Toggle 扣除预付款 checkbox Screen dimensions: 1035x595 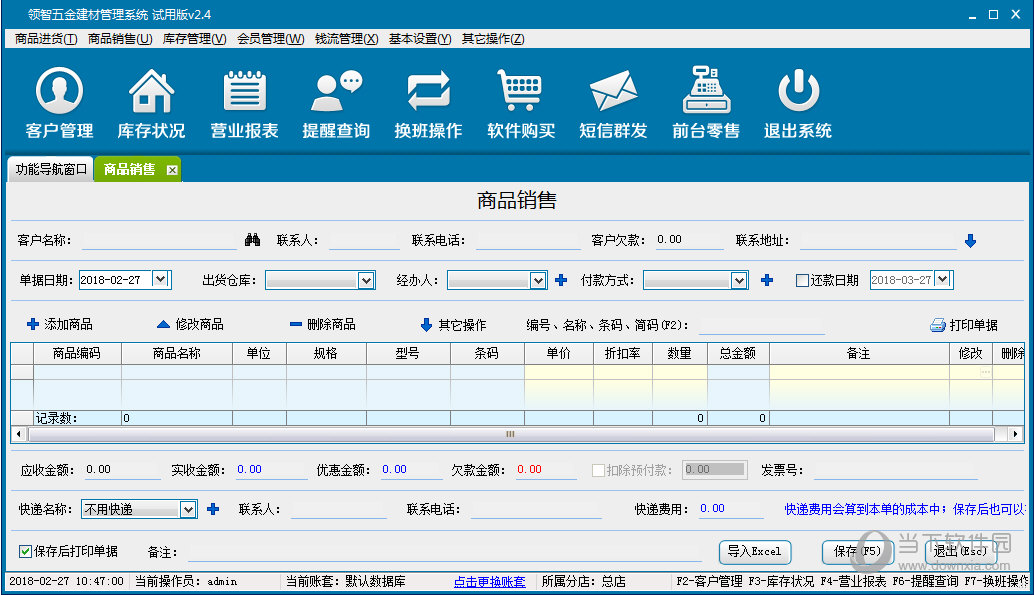pyautogui.click(x=598, y=470)
